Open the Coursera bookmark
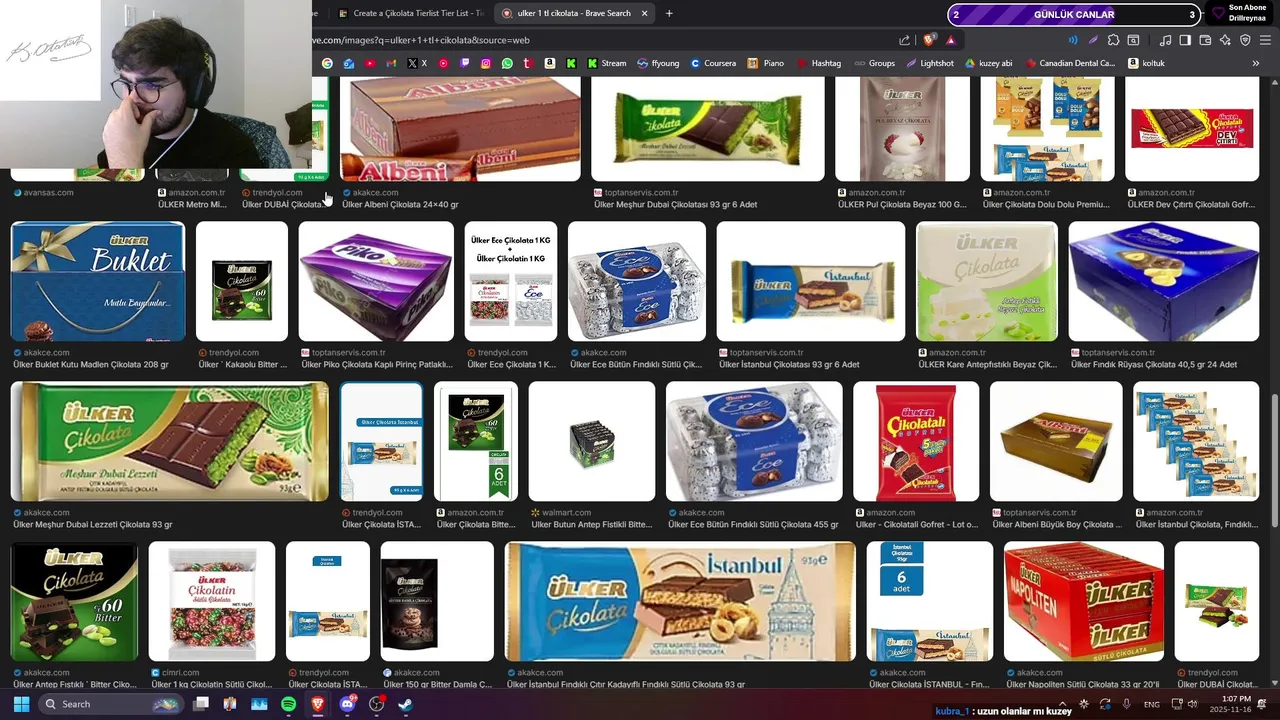 tap(713, 63)
